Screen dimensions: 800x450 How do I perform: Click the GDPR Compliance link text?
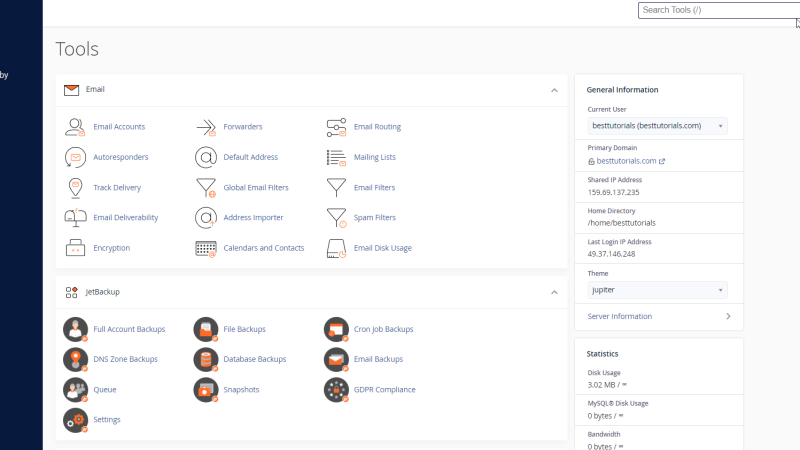click(x=385, y=389)
